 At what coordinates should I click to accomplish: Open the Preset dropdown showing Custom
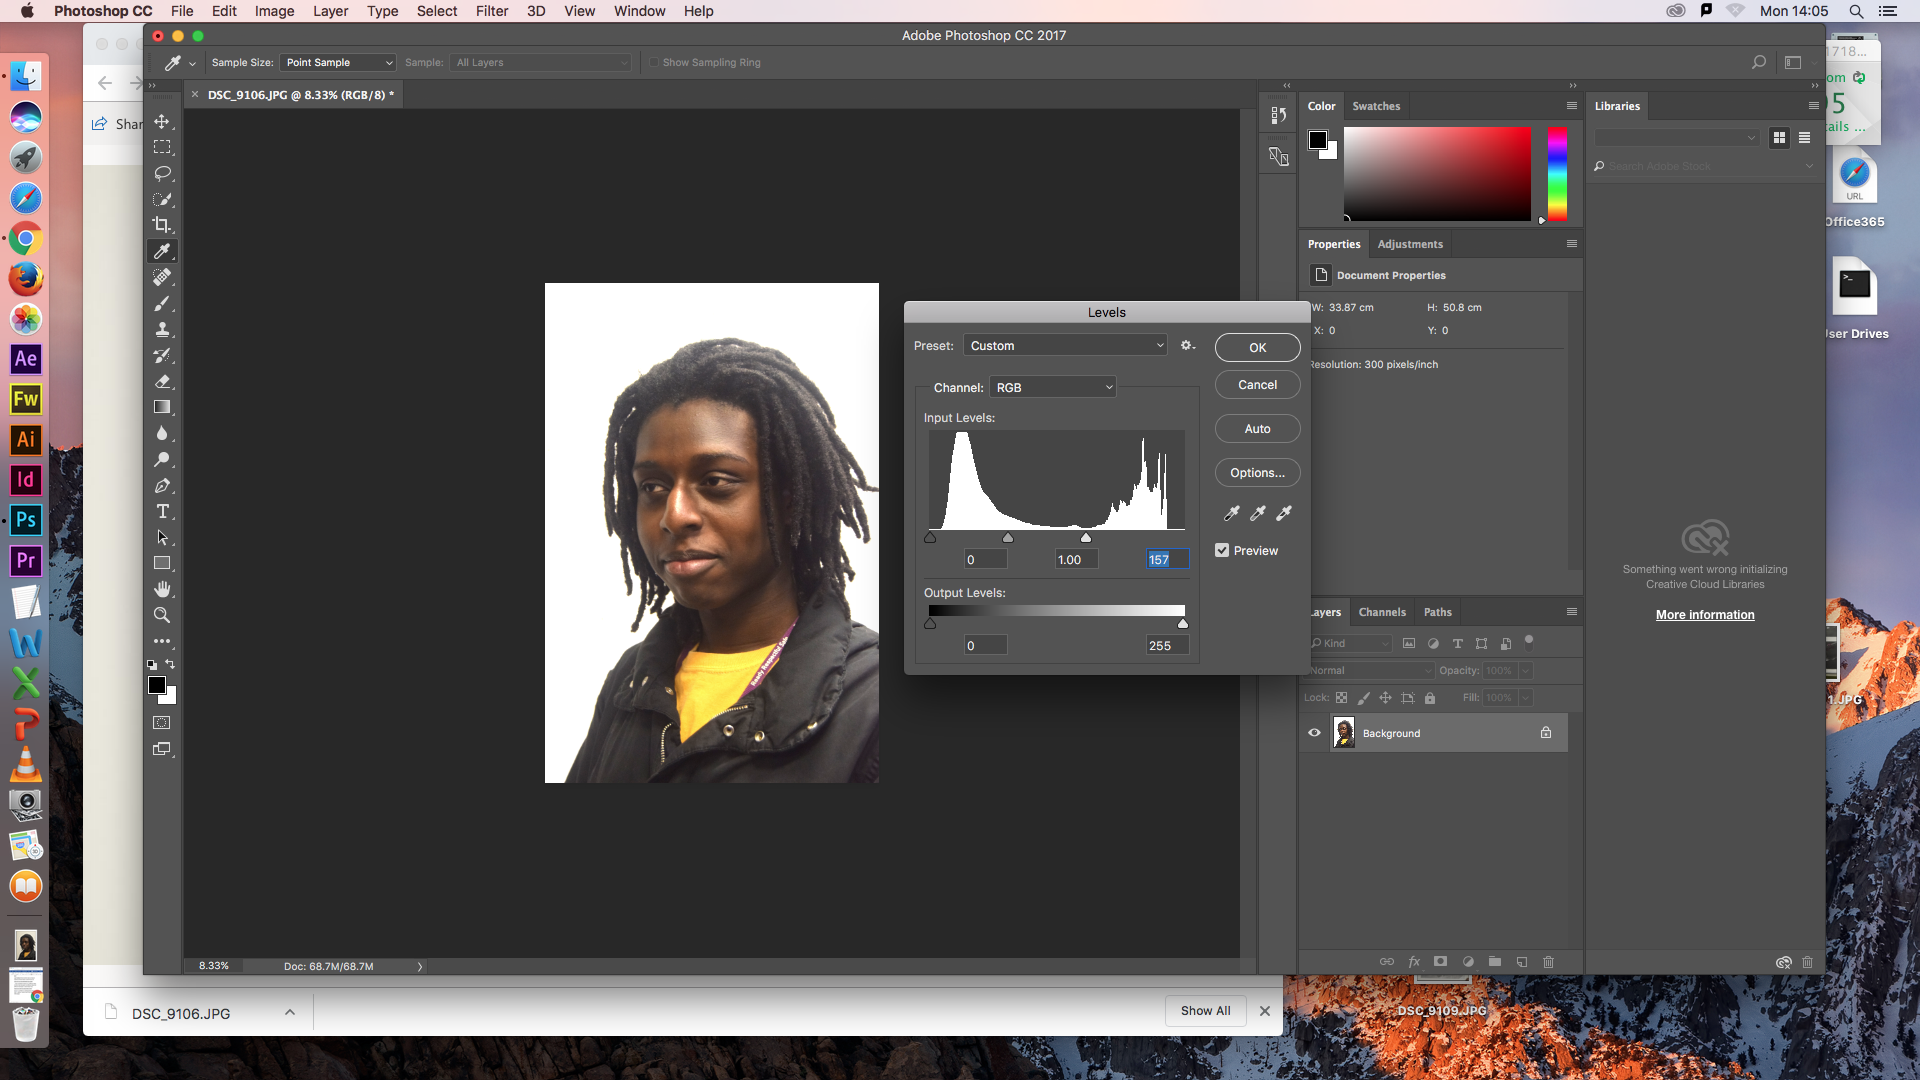pyautogui.click(x=1065, y=346)
